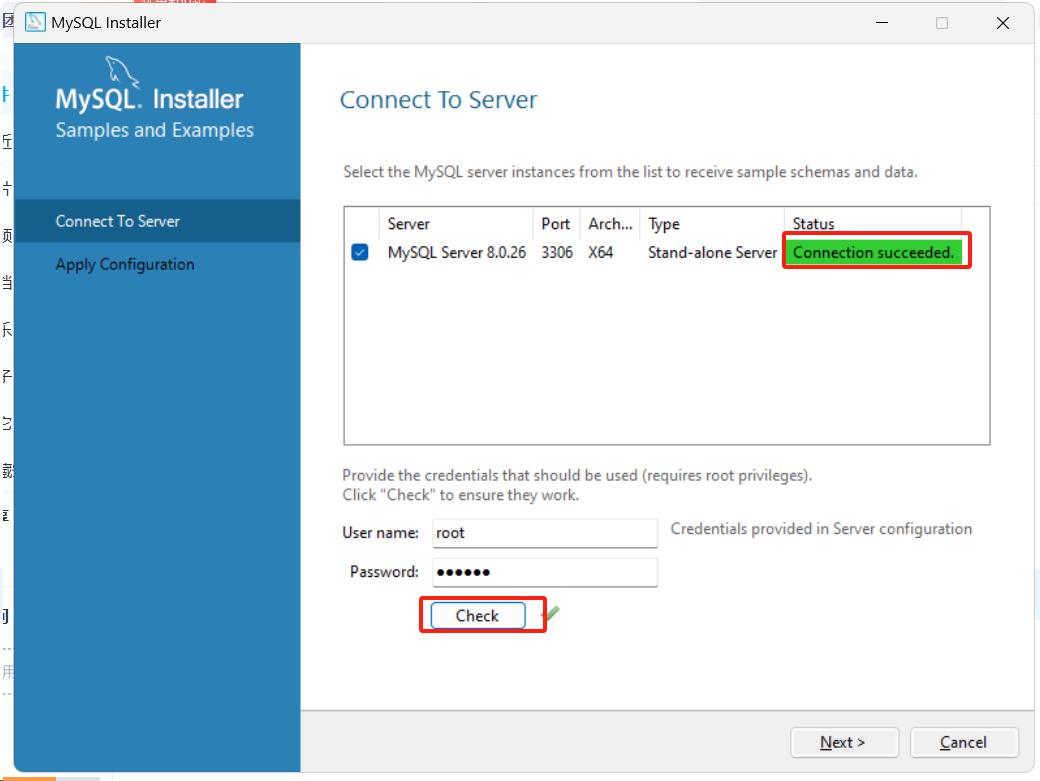
Task: Click the Arch... column header
Action: click(610, 224)
